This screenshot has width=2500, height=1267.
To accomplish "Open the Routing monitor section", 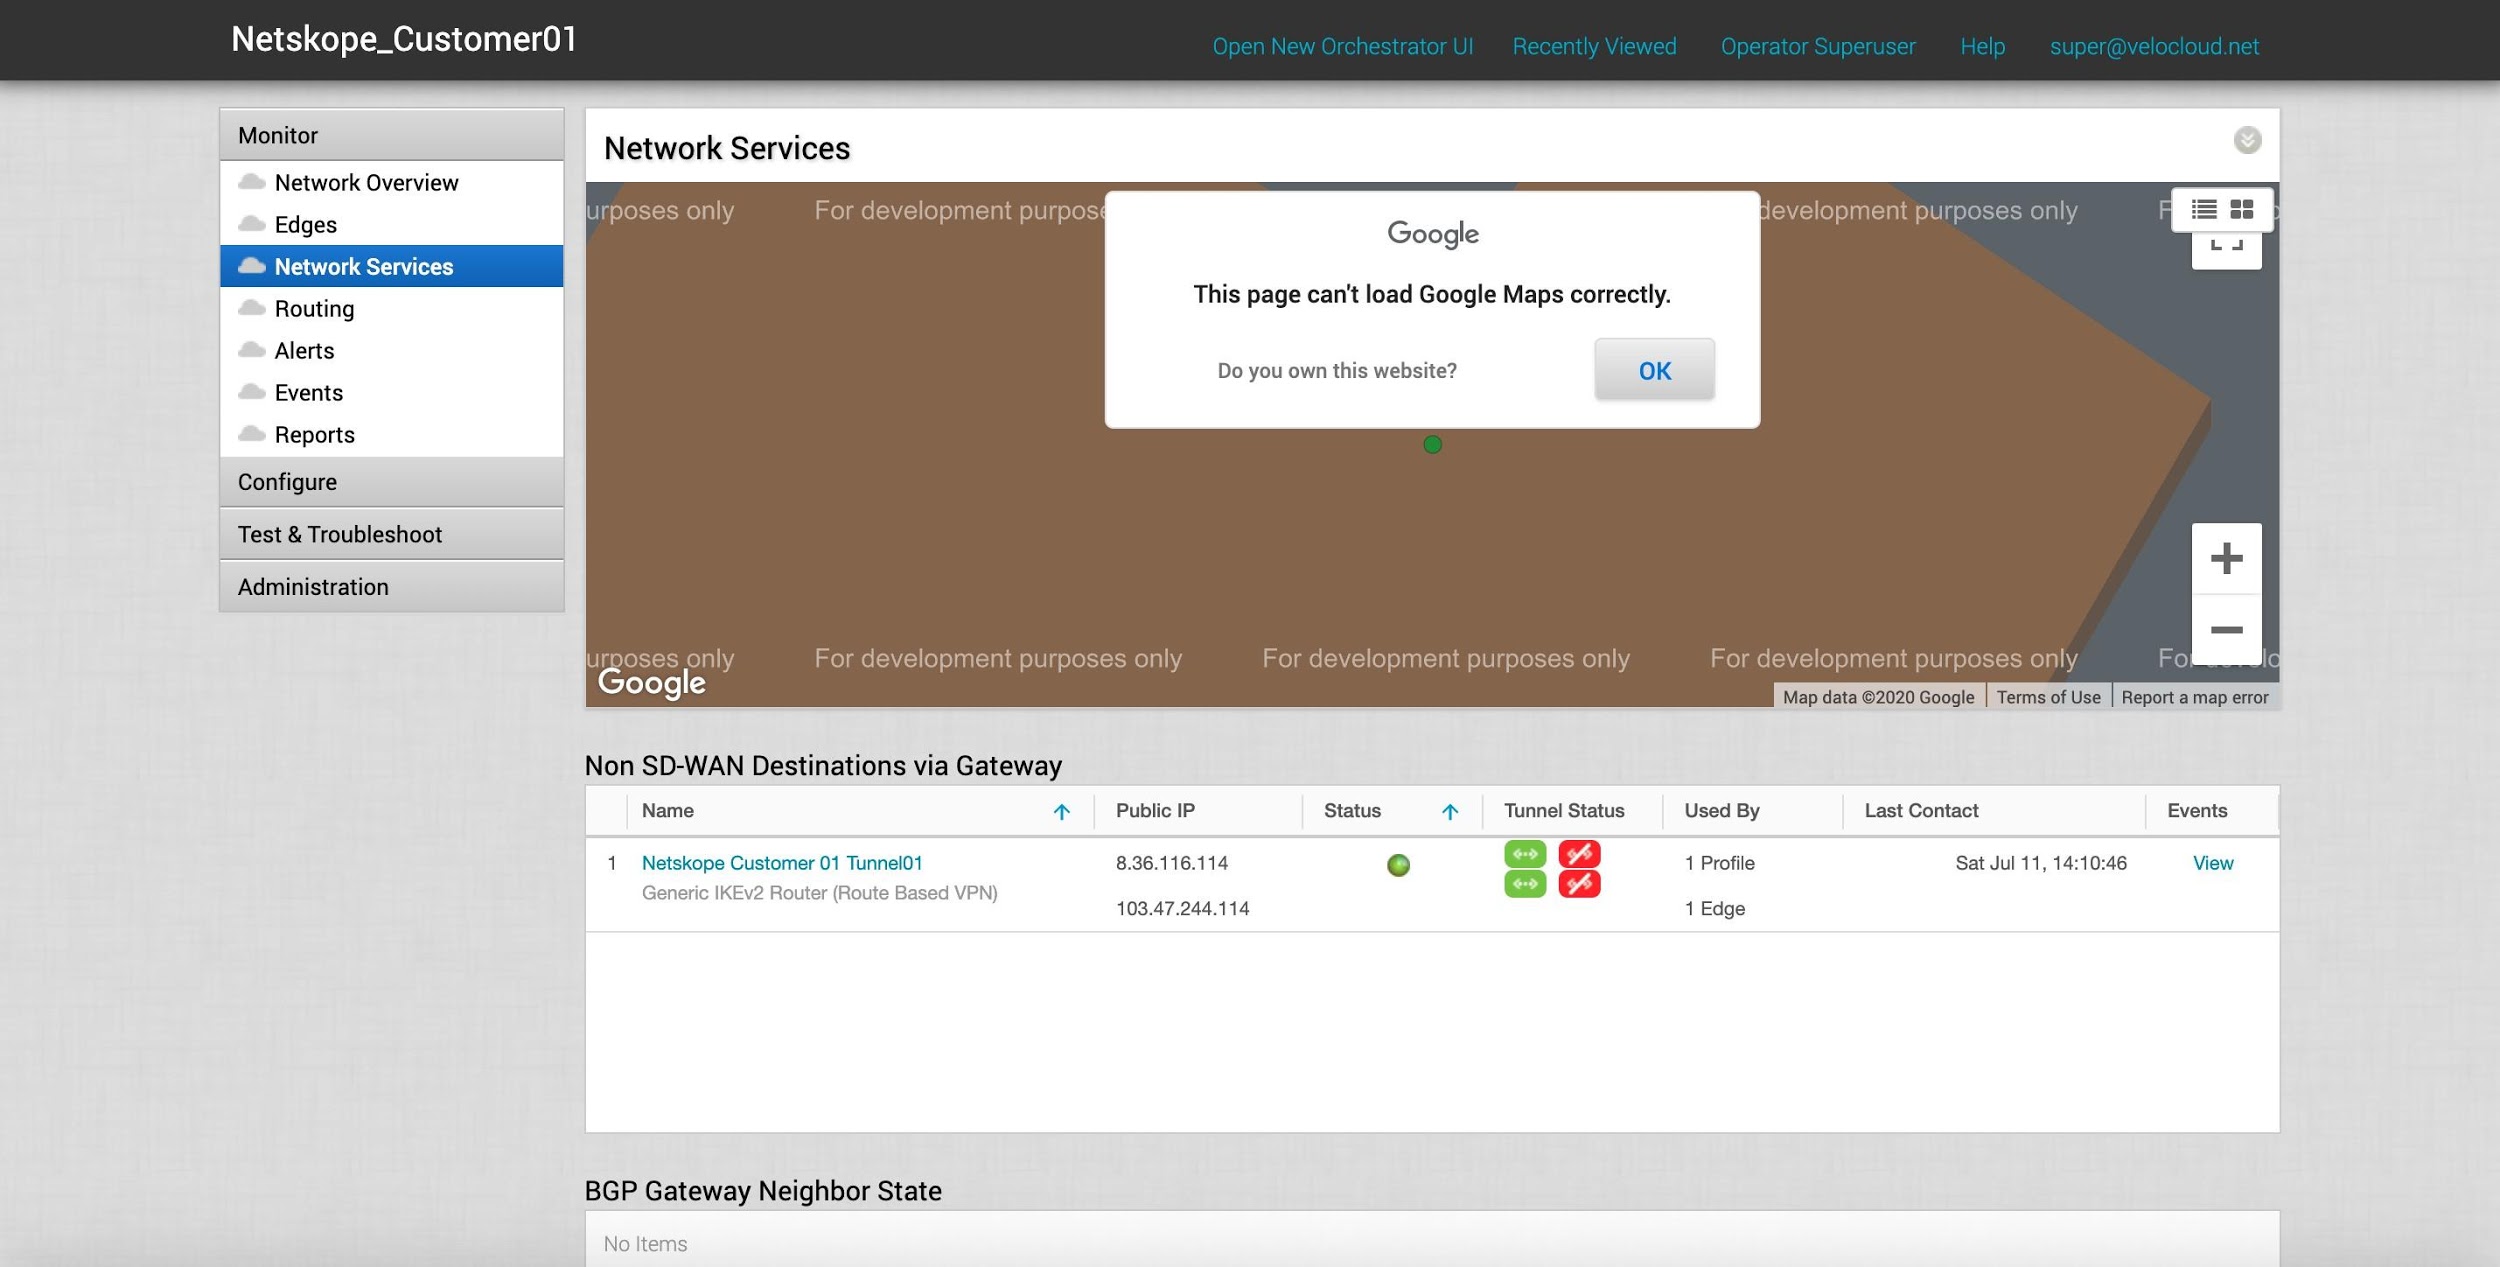I will pyautogui.click(x=315, y=308).
